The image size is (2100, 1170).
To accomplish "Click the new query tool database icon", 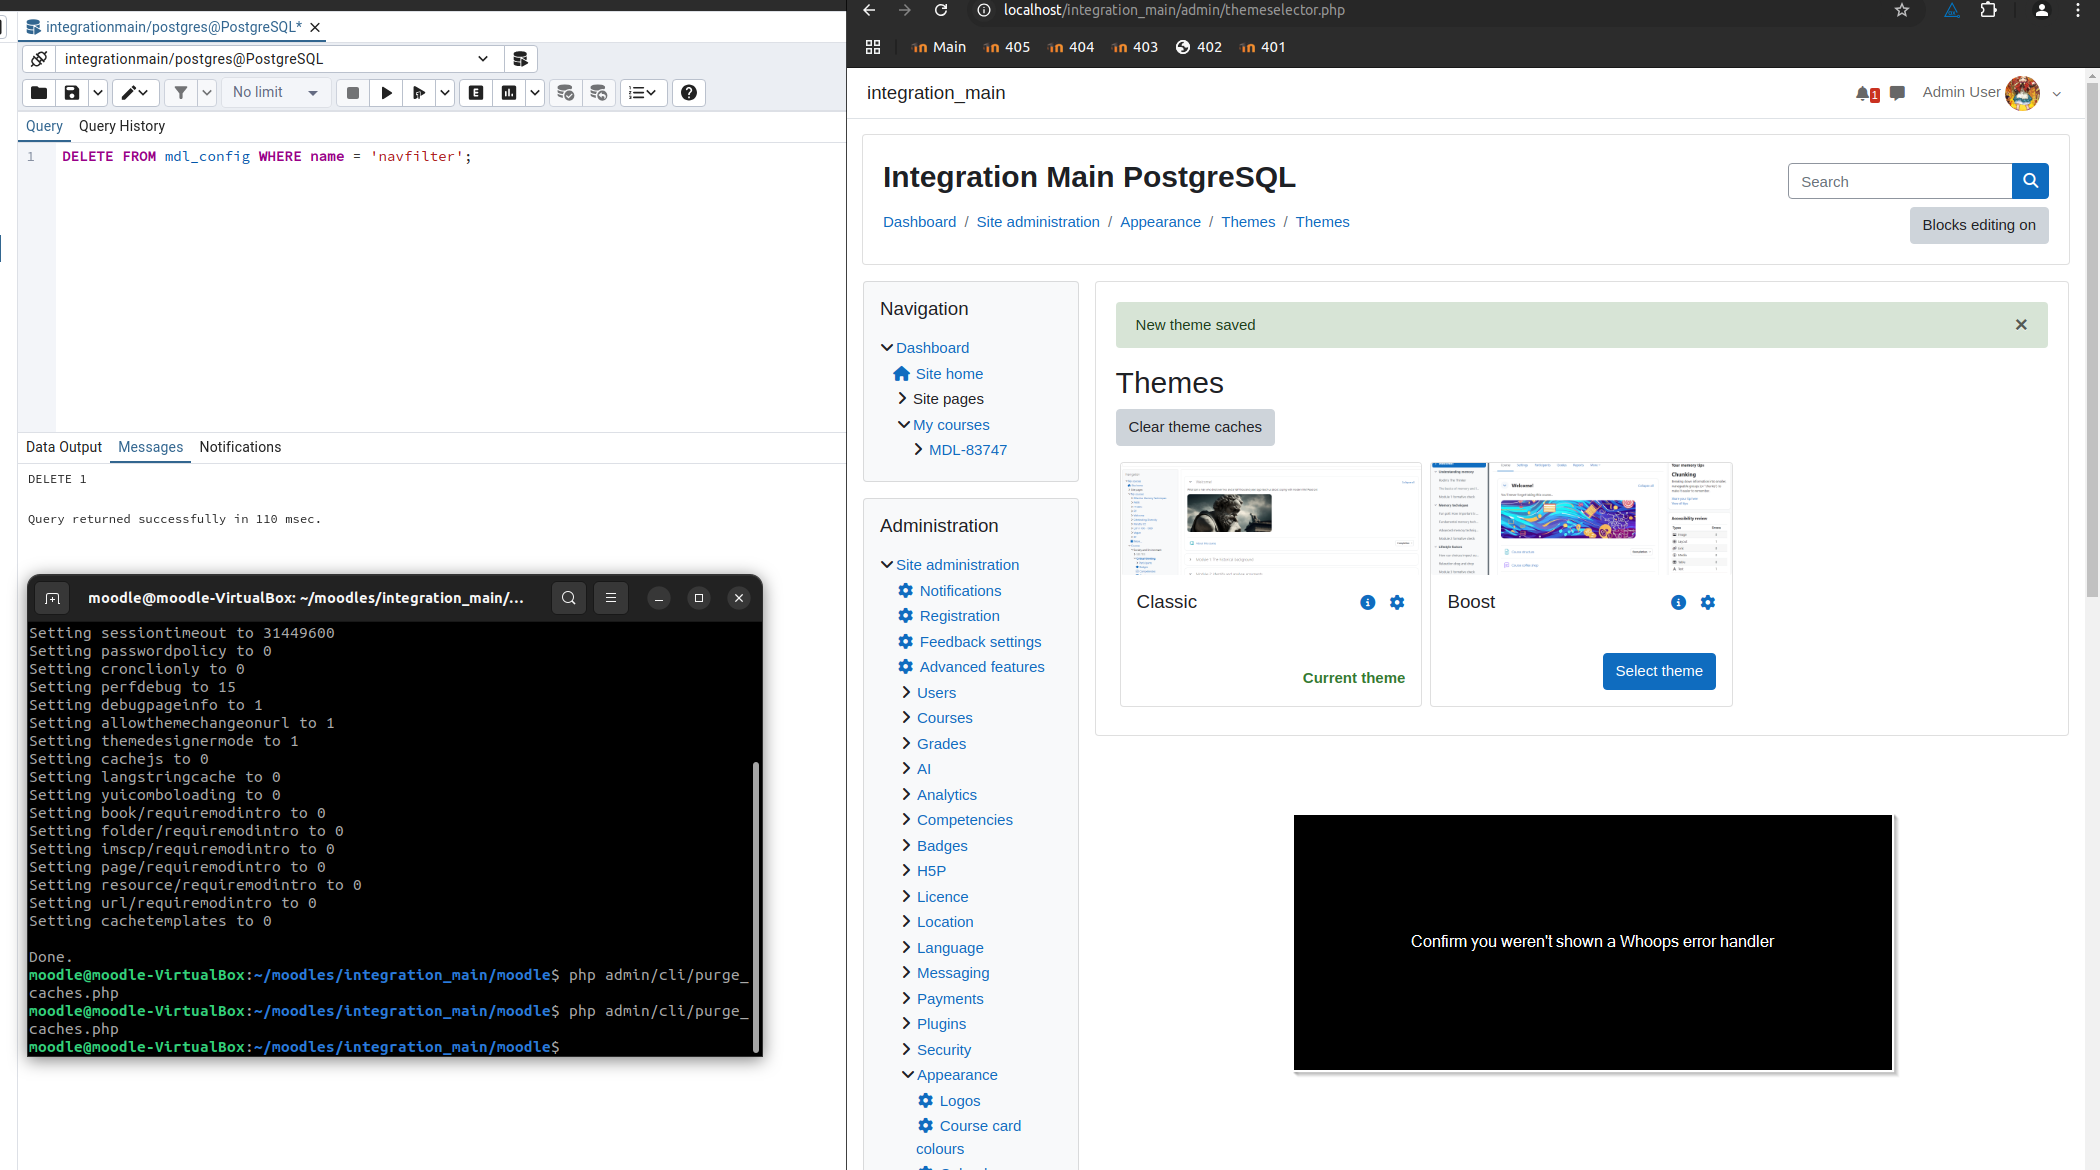I will point(520,59).
